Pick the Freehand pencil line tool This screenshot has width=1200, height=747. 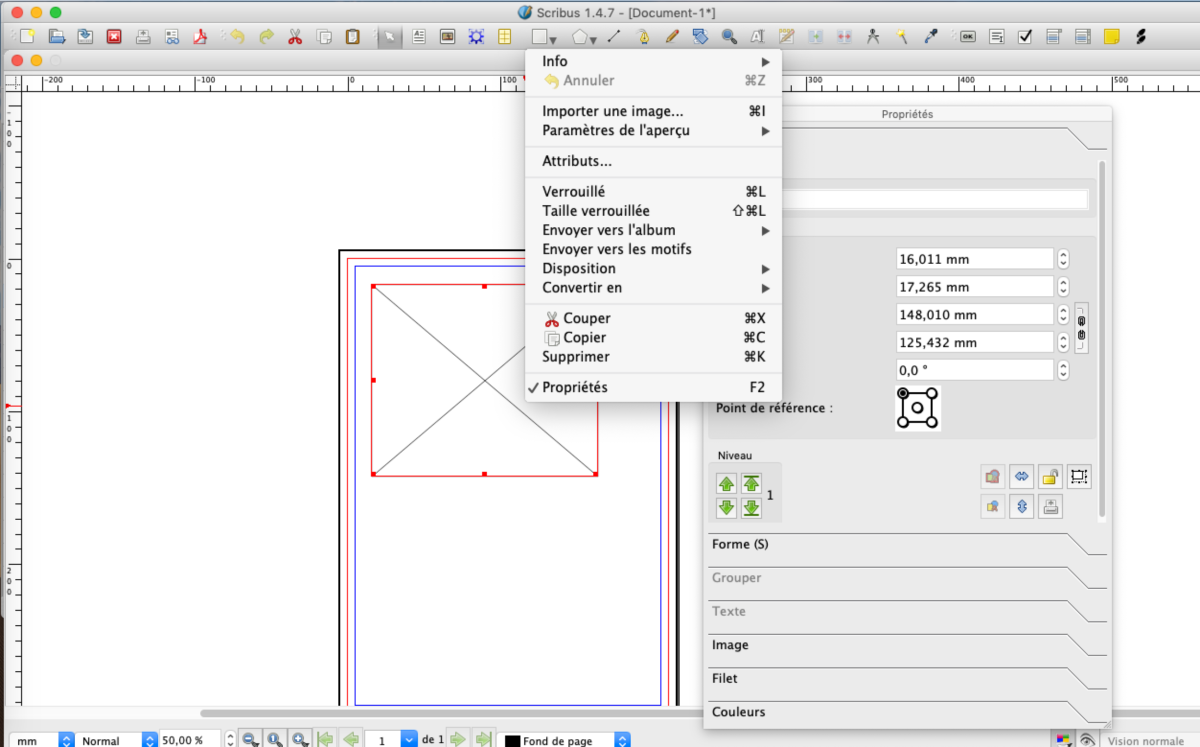point(672,37)
